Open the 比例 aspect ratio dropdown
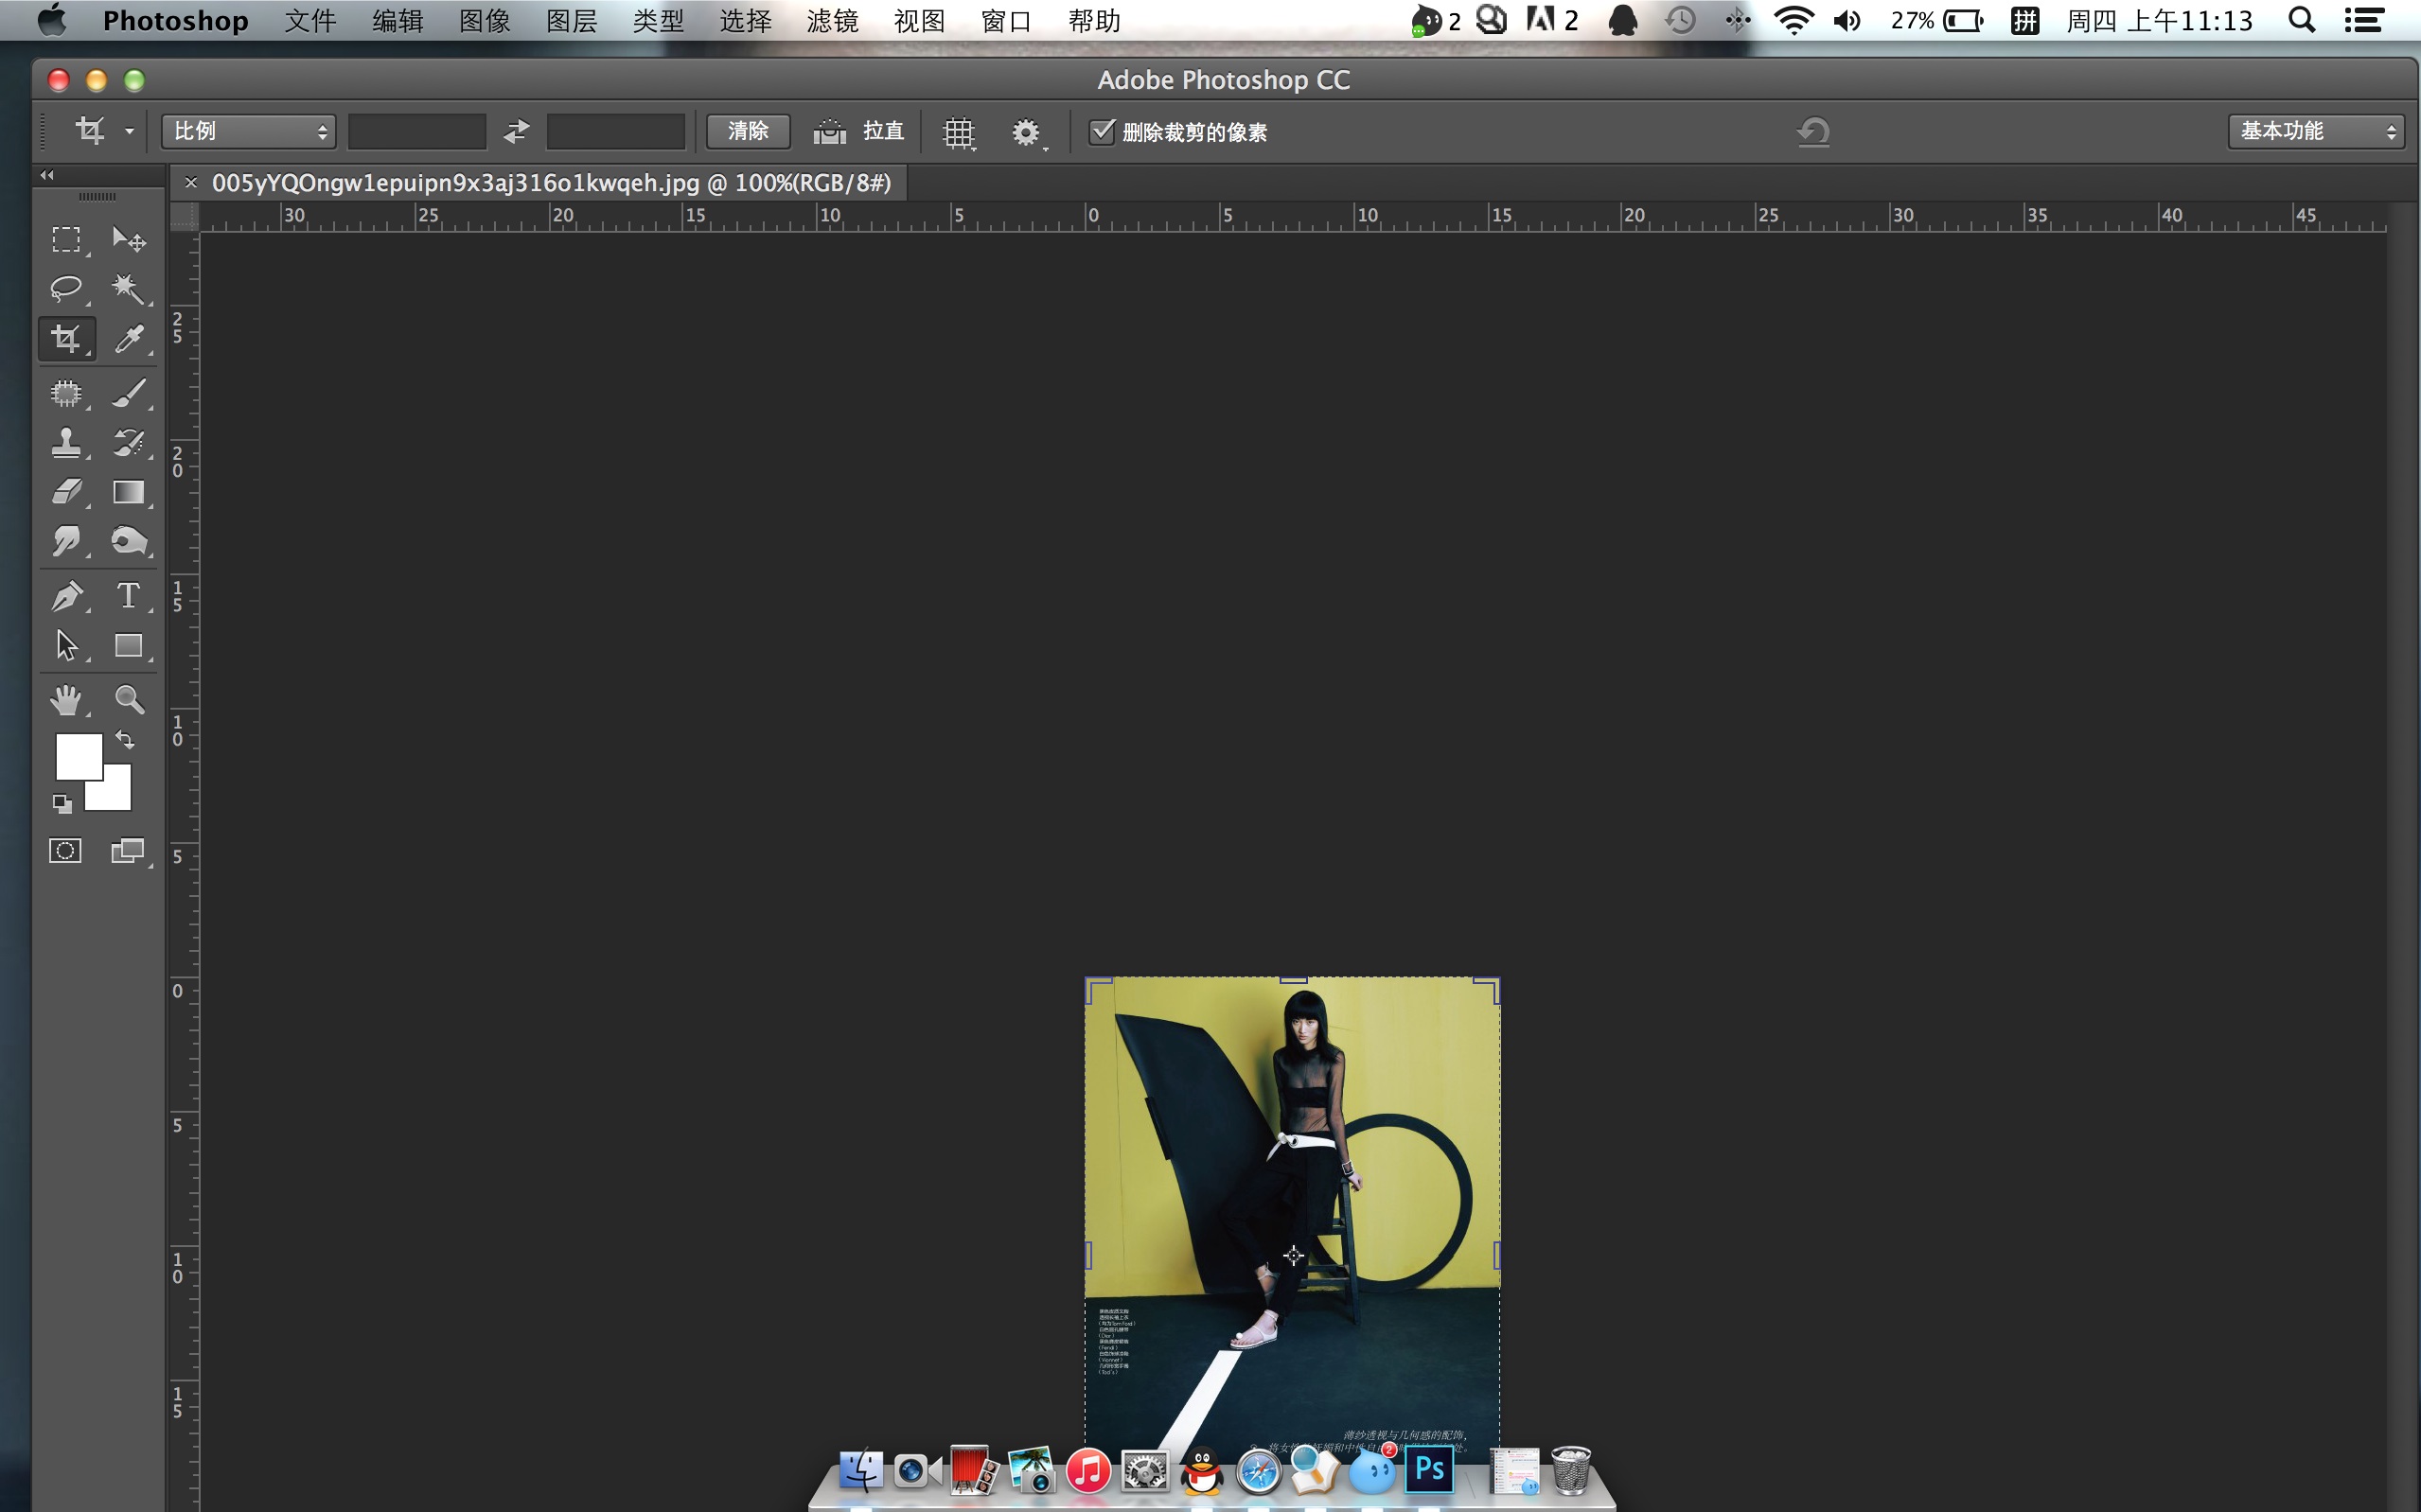The image size is (2421, 1512). (x=248, y=131)
